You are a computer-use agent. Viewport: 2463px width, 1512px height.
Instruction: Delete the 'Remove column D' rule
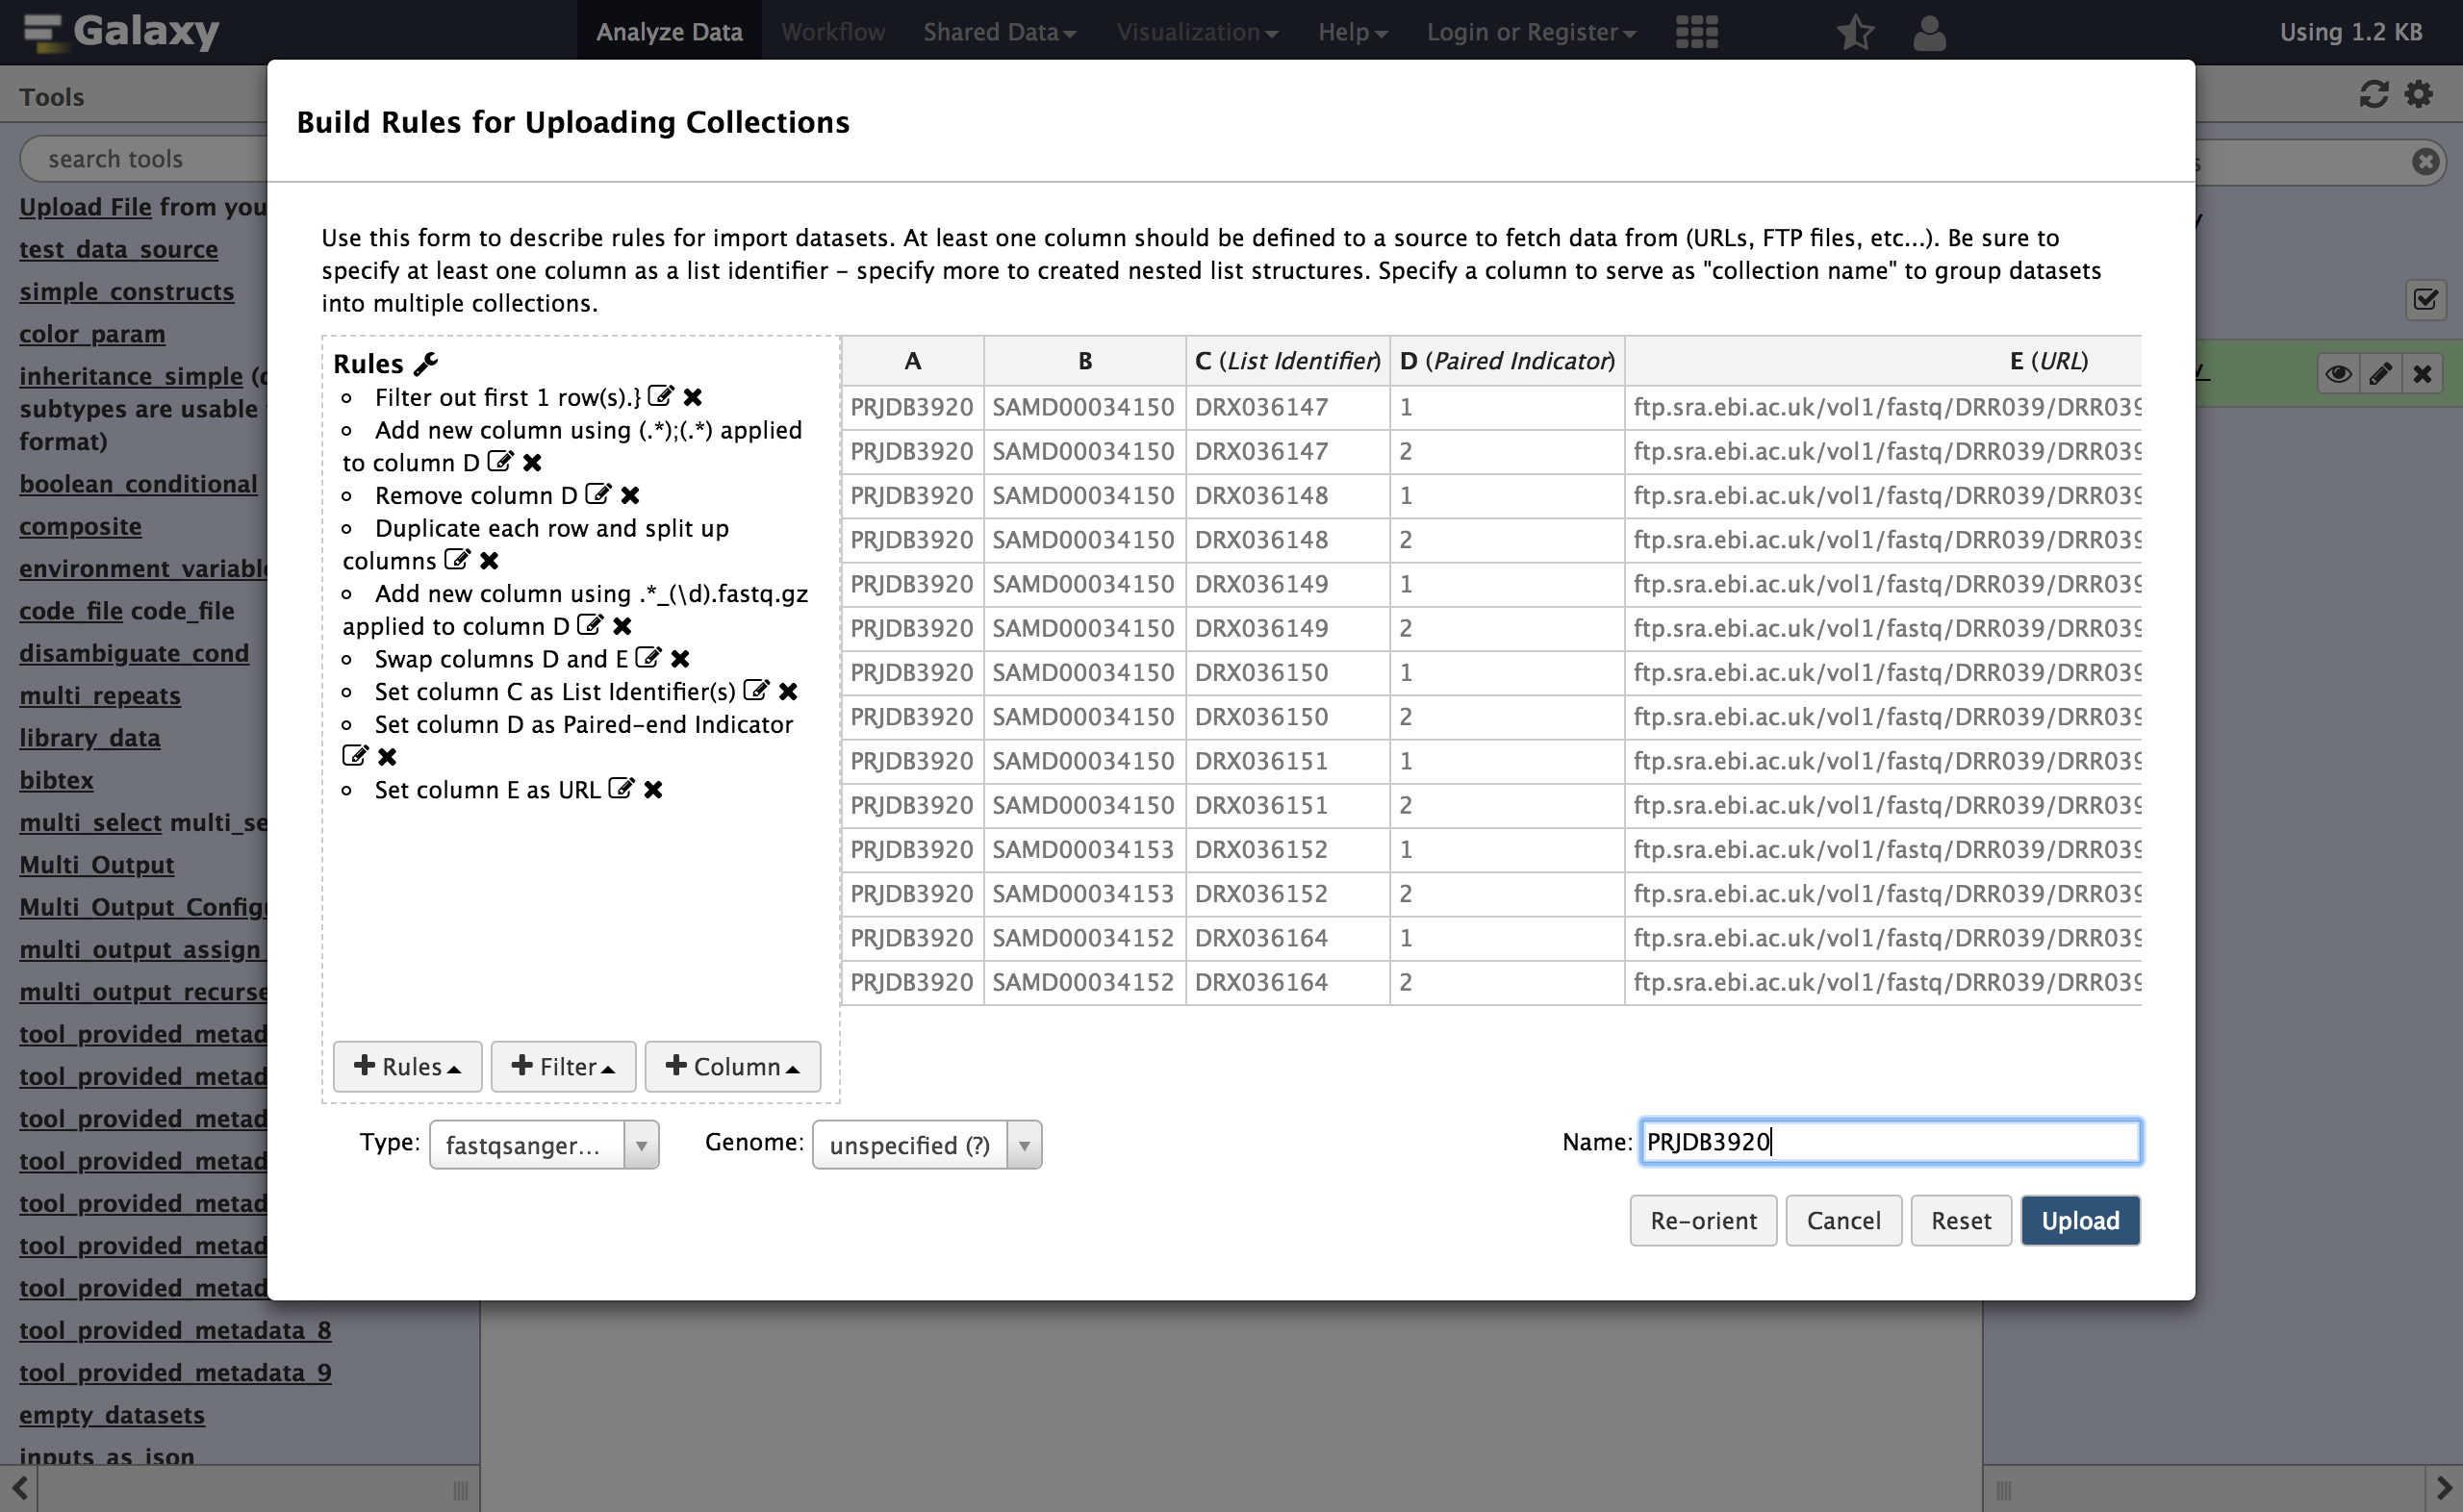point(630,494)
